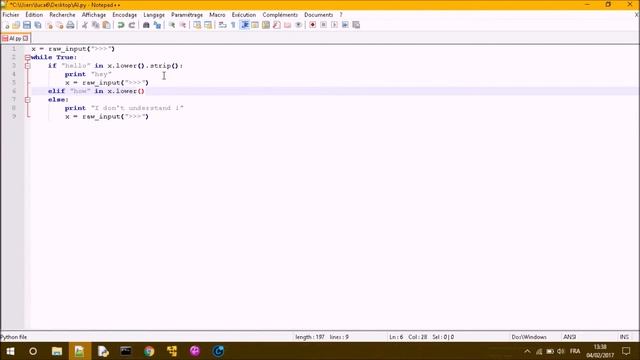Image resolution: width=640 pixels, height=360 pixels.
Task: Open the Encodage menu
Action: coord(124,15)
